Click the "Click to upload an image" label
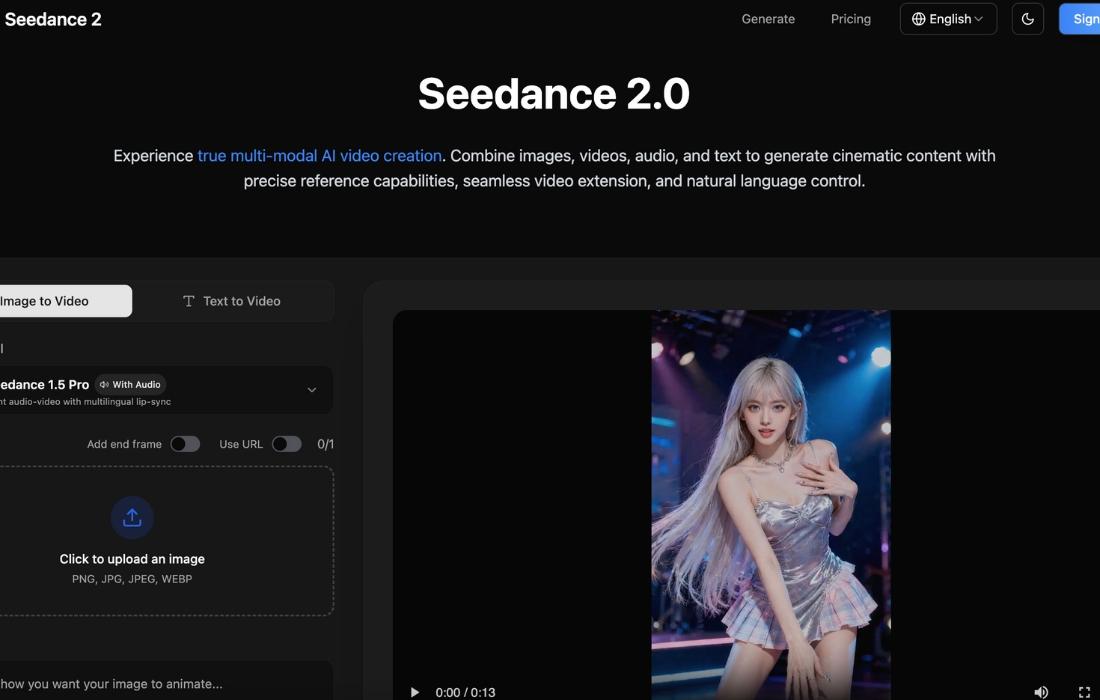The height and width of the screenshot is (700, 1100). point(132,559)
